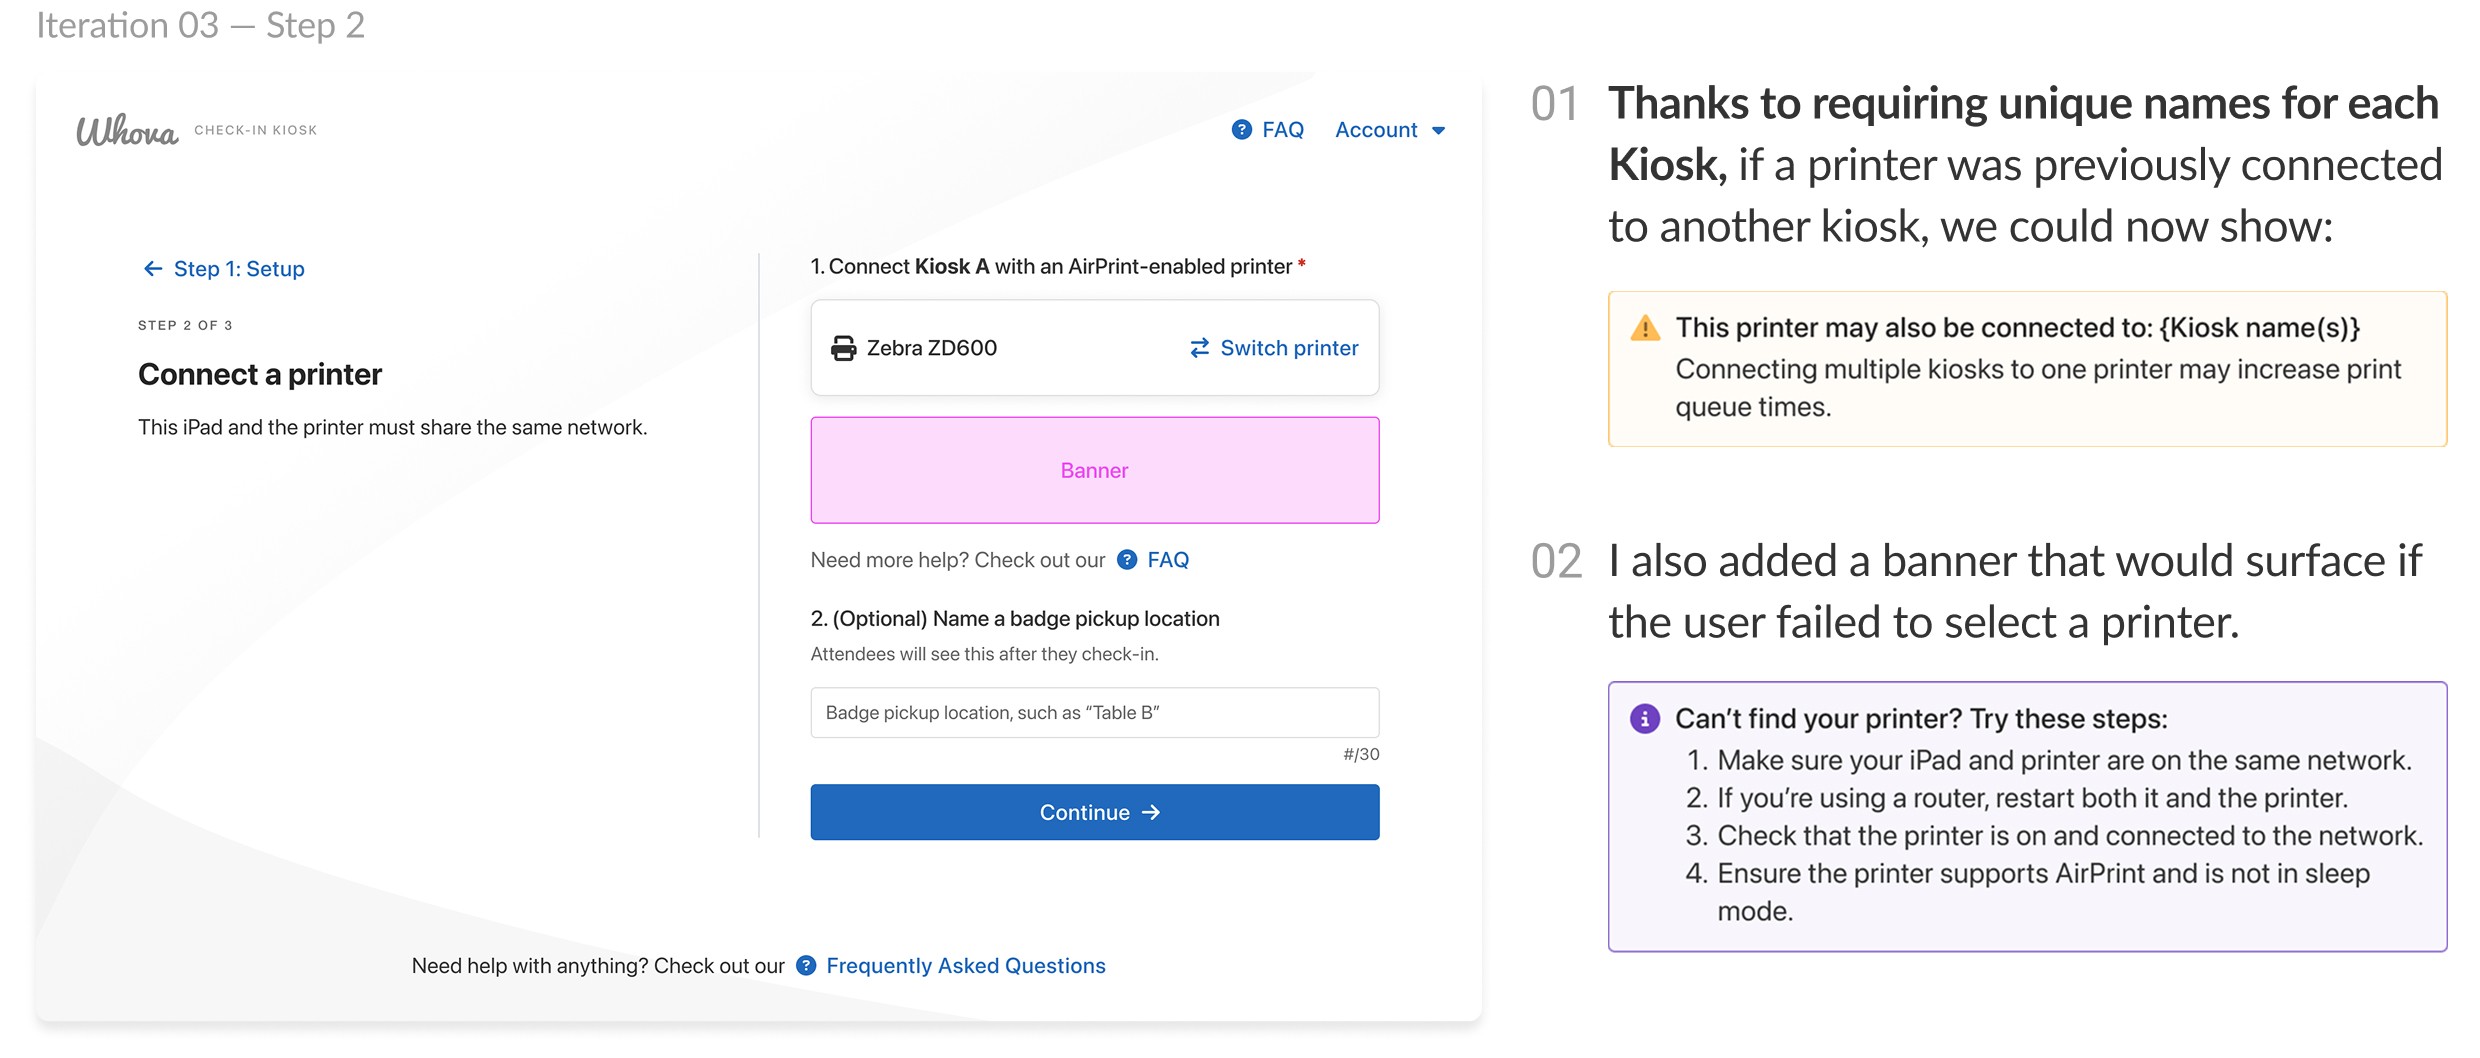Click the question icon beside Frequently Asked Questions
The width and height of the screenshot is (2480, 1058).
click(x=806, y=966)
